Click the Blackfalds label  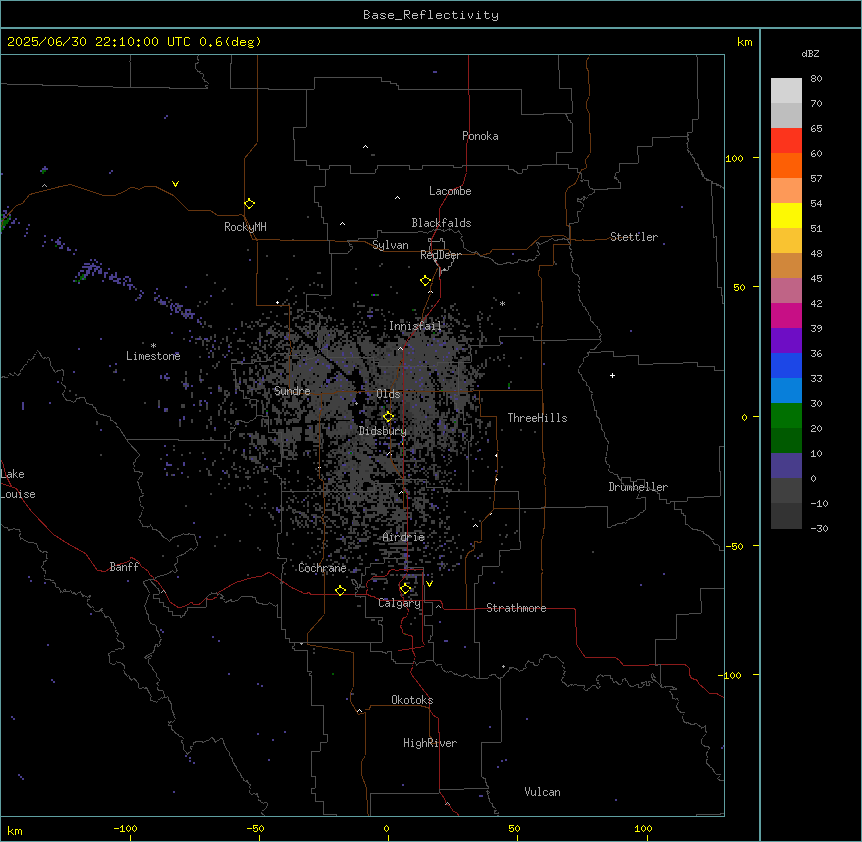441,223
